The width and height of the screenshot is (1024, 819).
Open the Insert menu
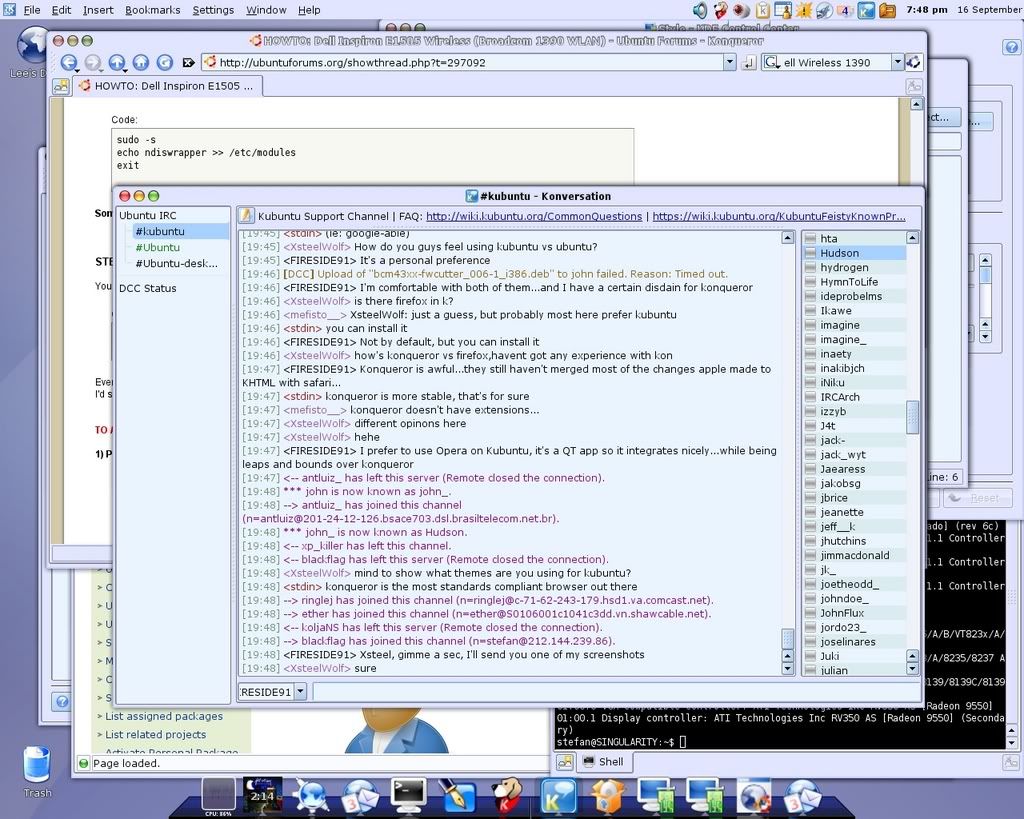tap(98, 10)
